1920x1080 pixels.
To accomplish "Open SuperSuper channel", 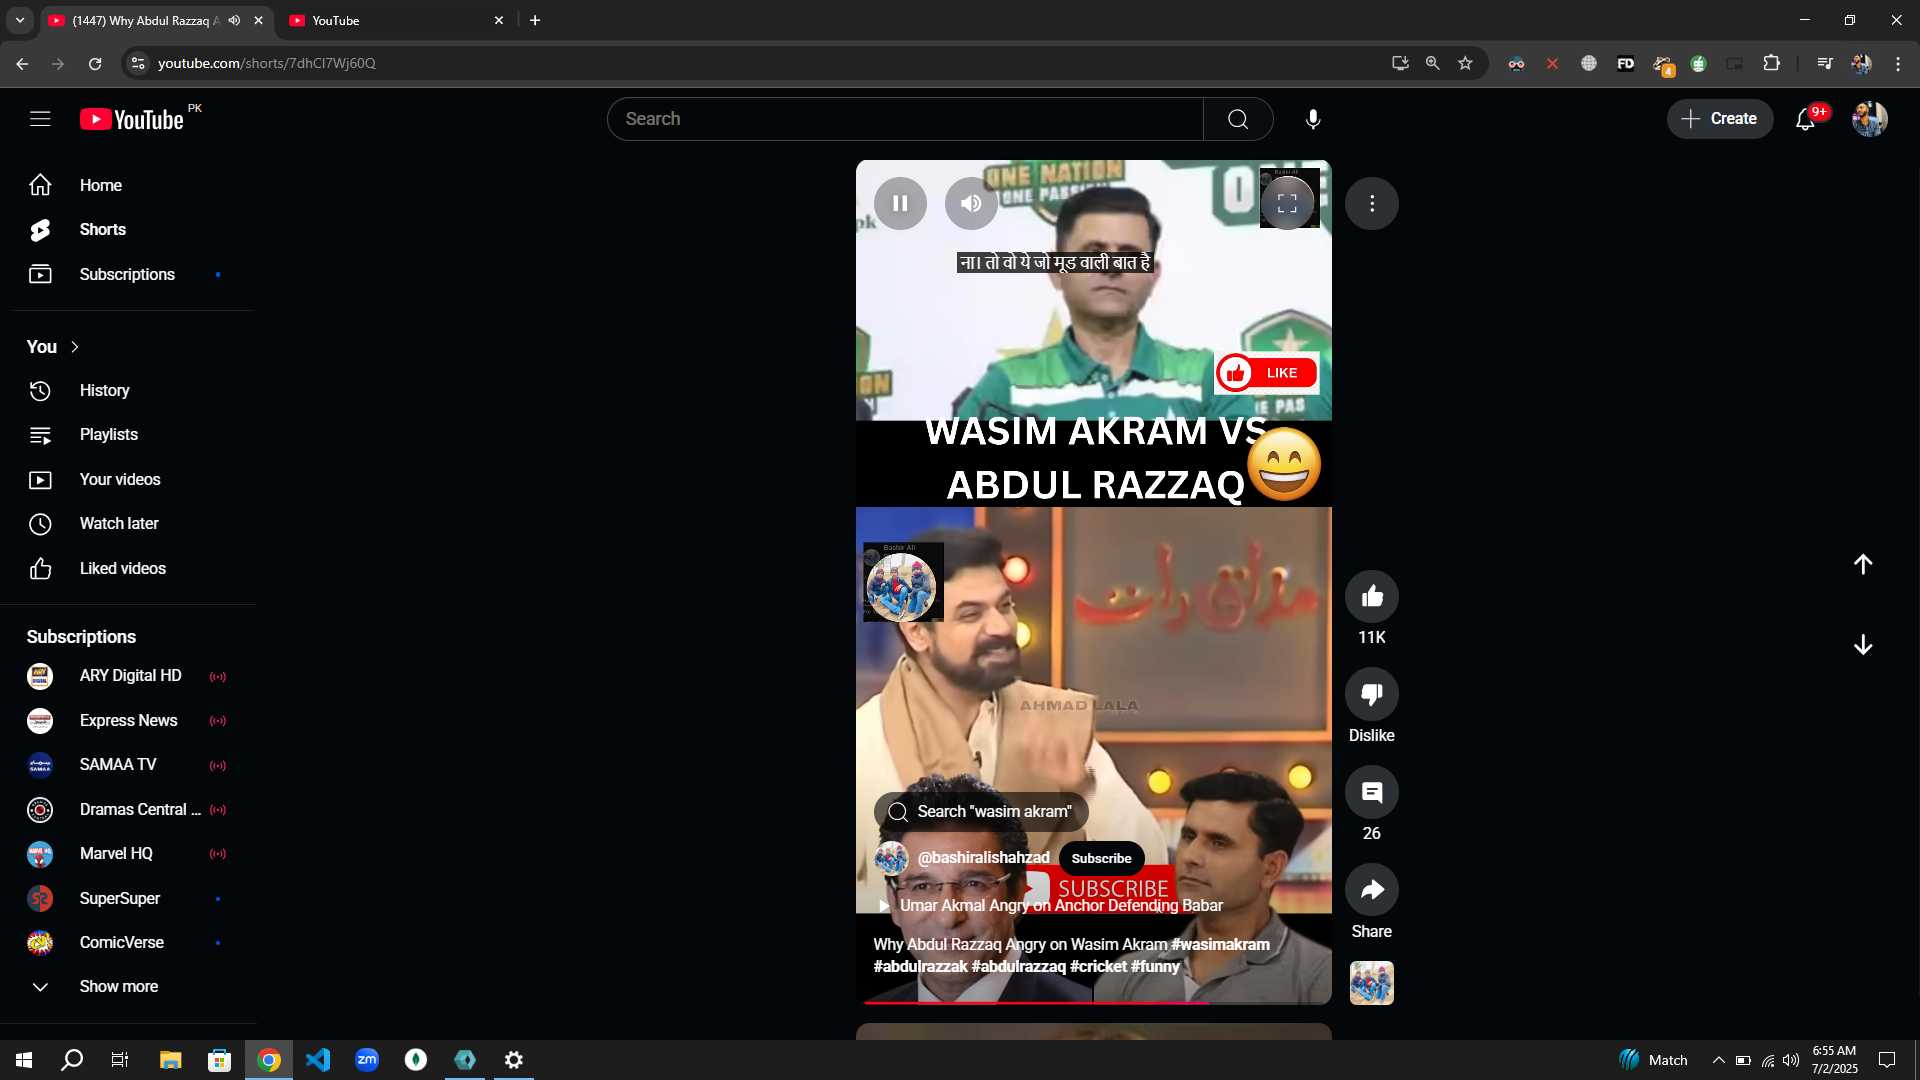I will (127, 899).
